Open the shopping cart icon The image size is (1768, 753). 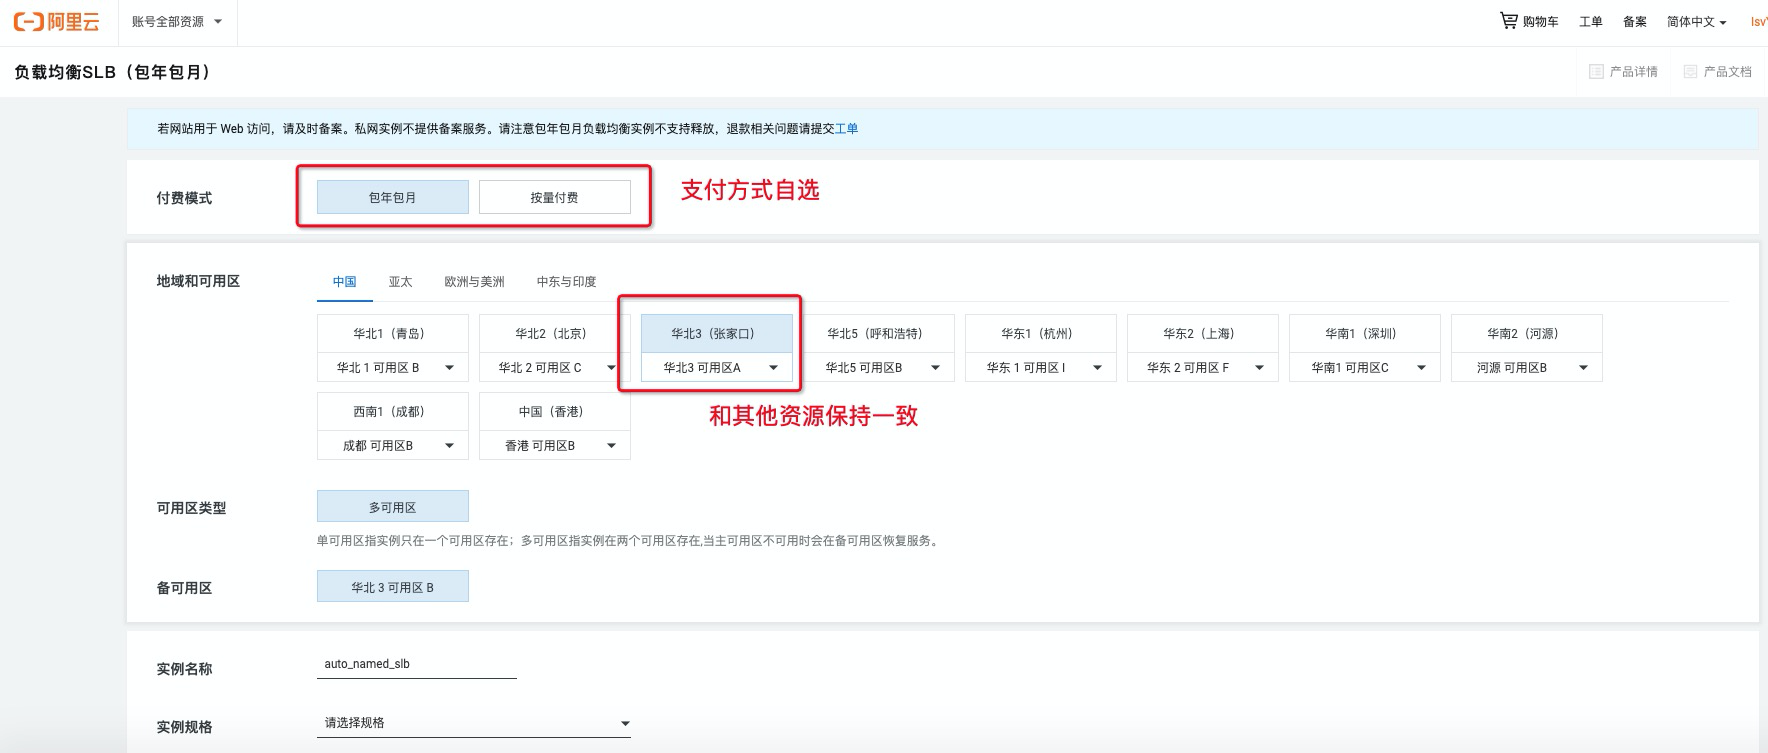click(x=1508, y=20)
